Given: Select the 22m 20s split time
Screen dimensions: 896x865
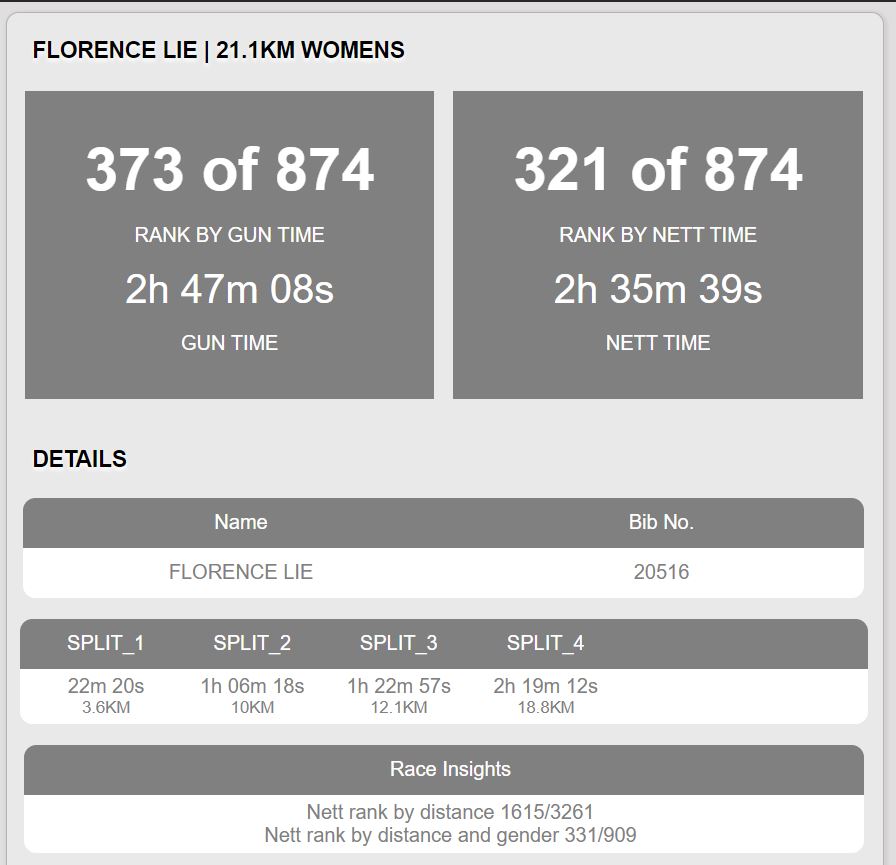Looking at the screenshot, I should click(x=106, y=686).
